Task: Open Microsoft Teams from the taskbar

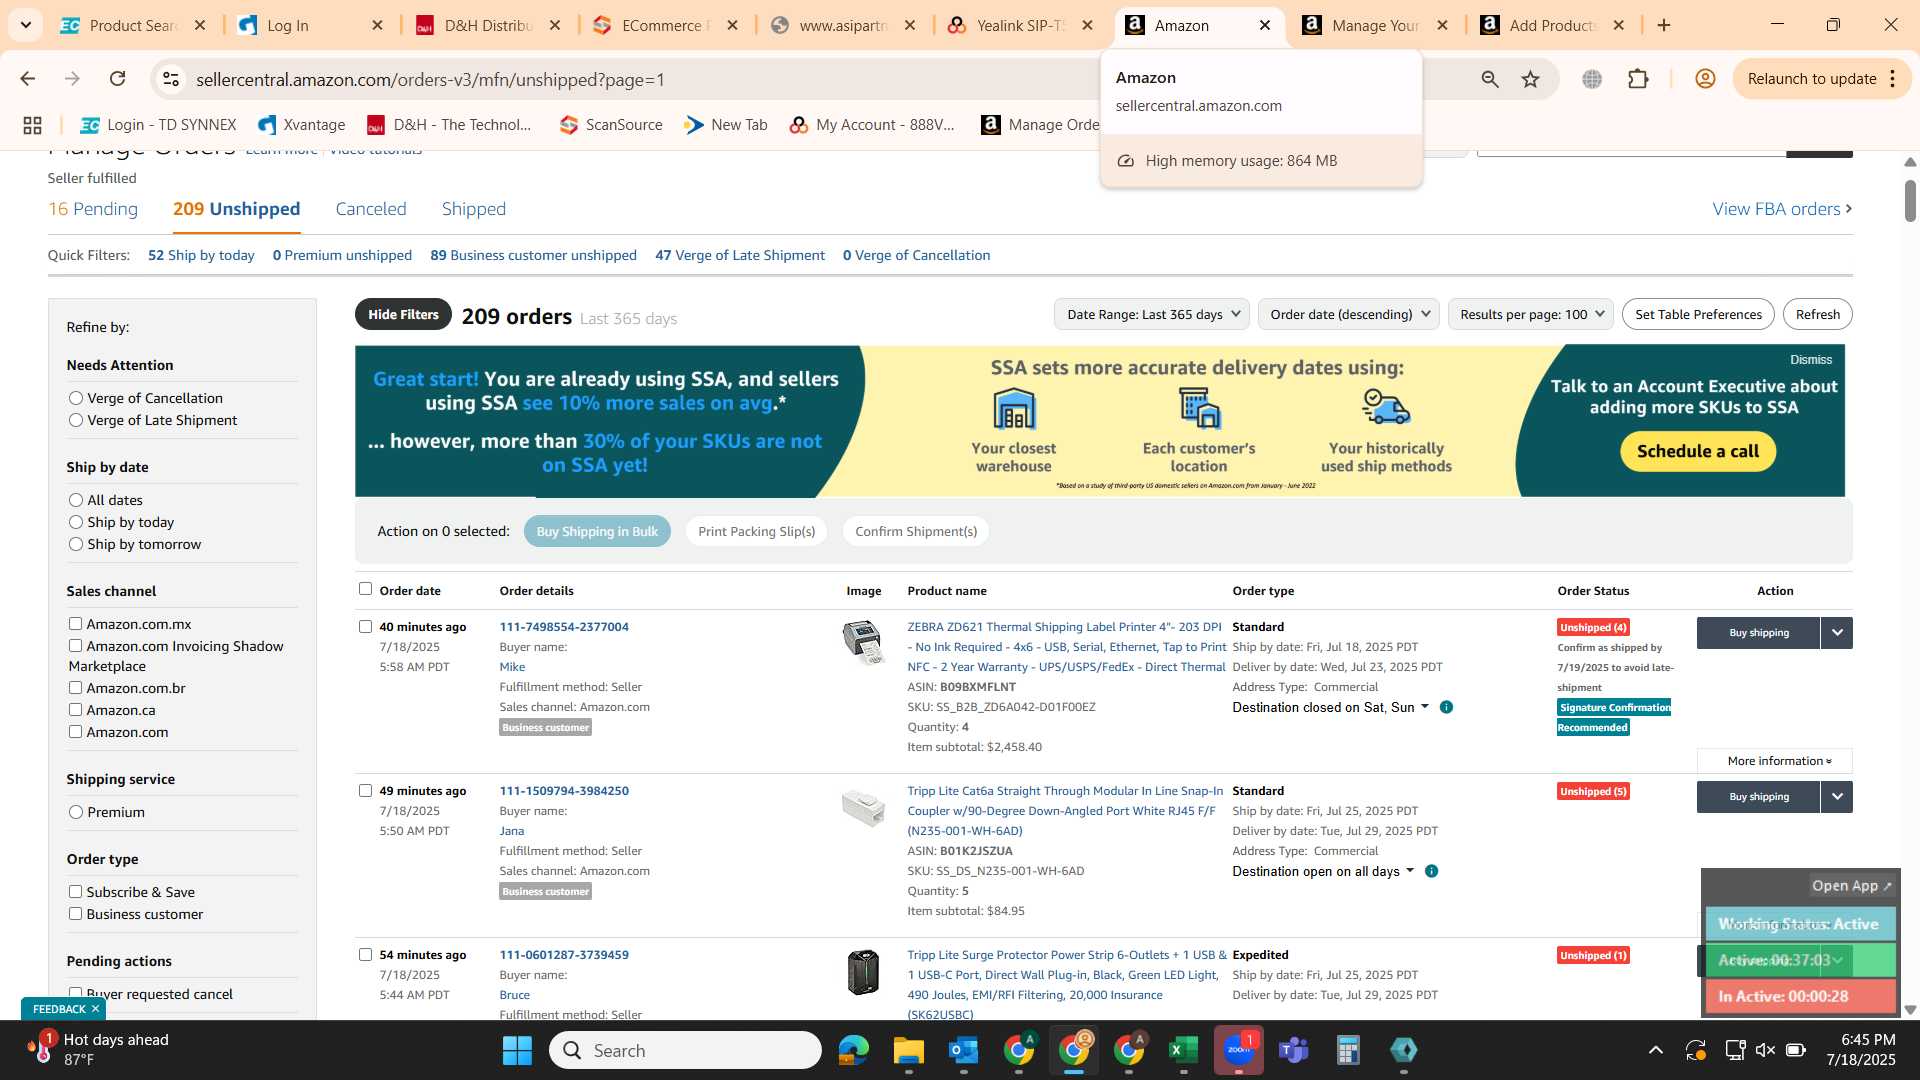Action: point(1293,1051)
